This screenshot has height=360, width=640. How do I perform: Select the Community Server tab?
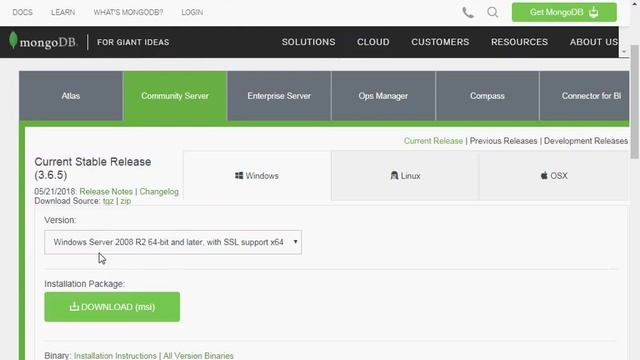[175, 96]
